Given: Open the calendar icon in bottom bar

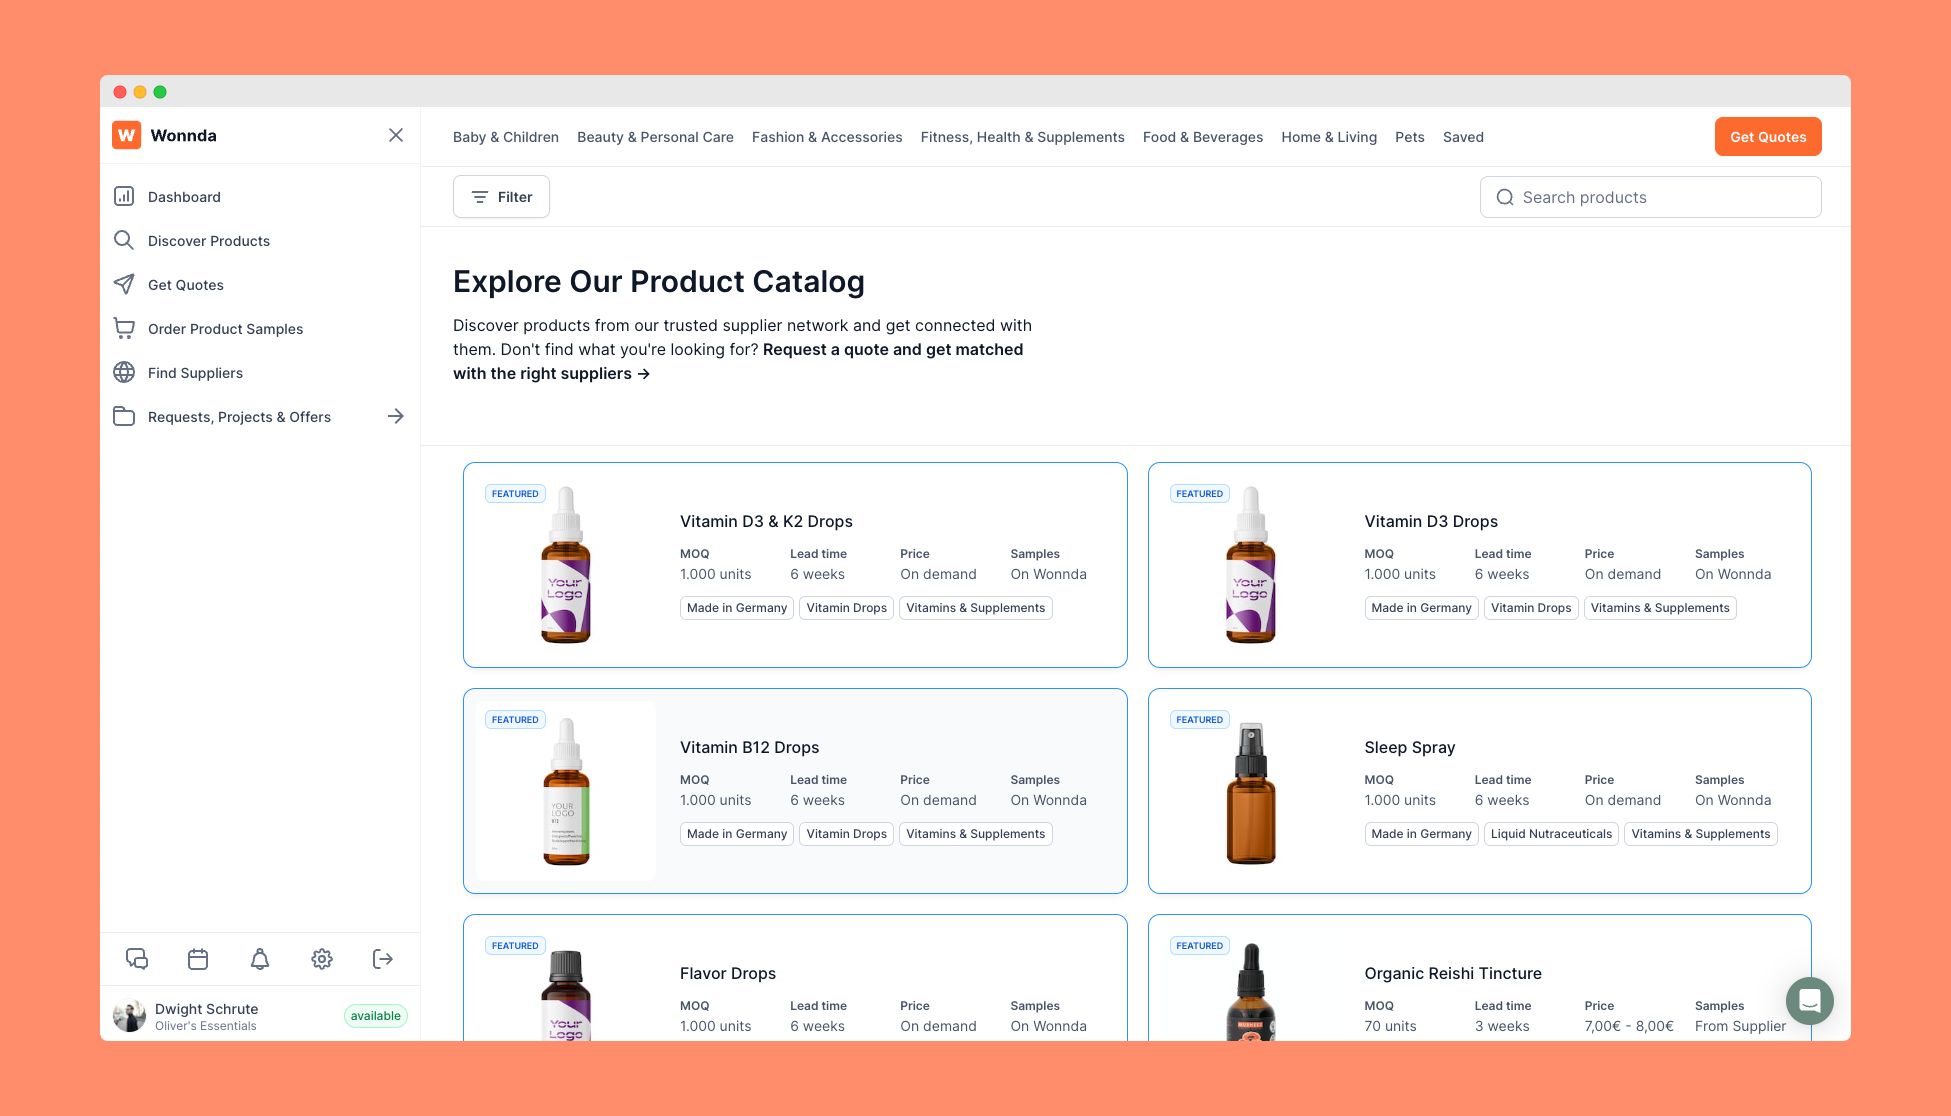Looking at the screenshot, I should (x=198, y=959).
